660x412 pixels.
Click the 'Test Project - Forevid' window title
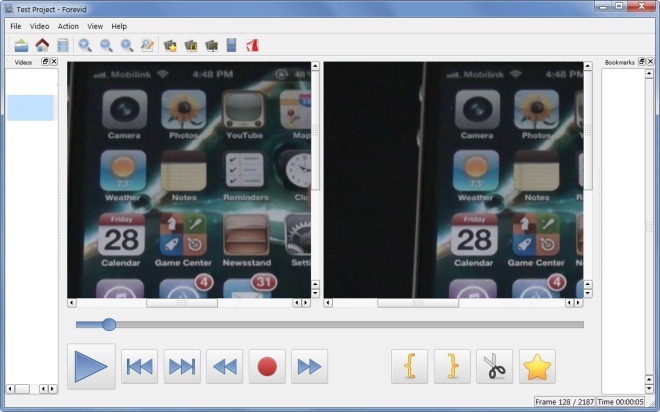click(51, 9)
